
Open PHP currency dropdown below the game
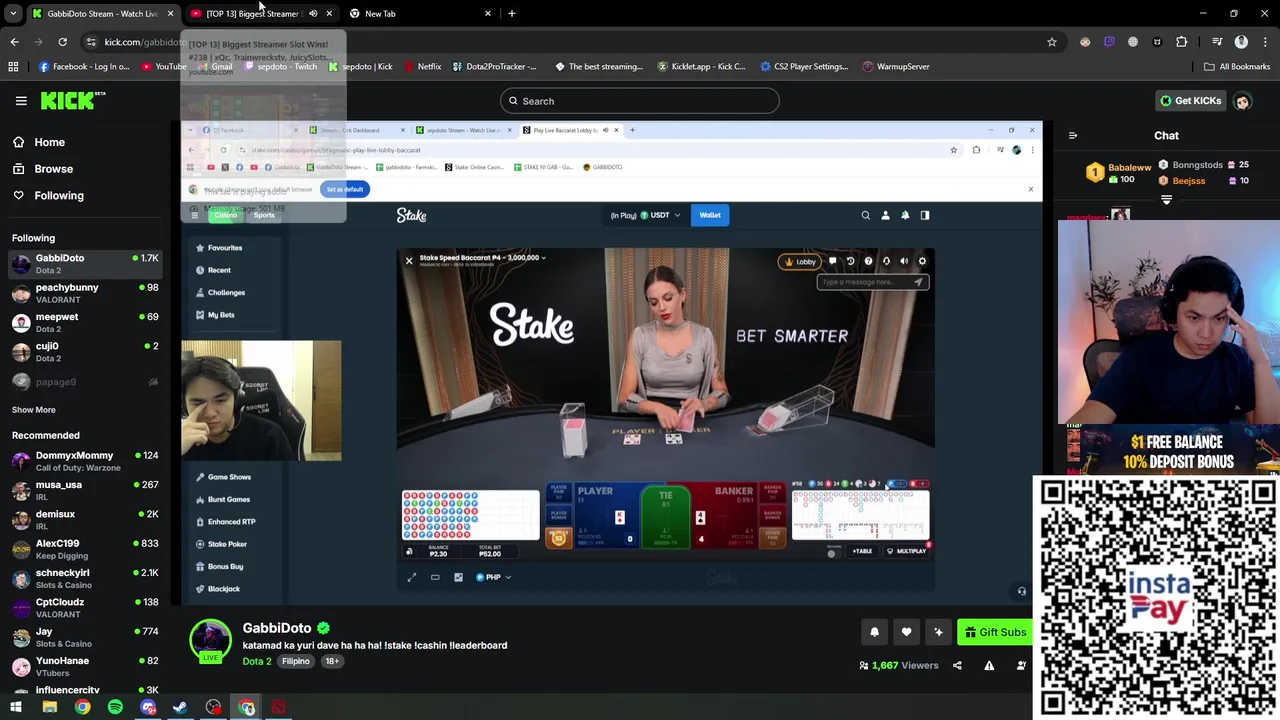(493, 577)
